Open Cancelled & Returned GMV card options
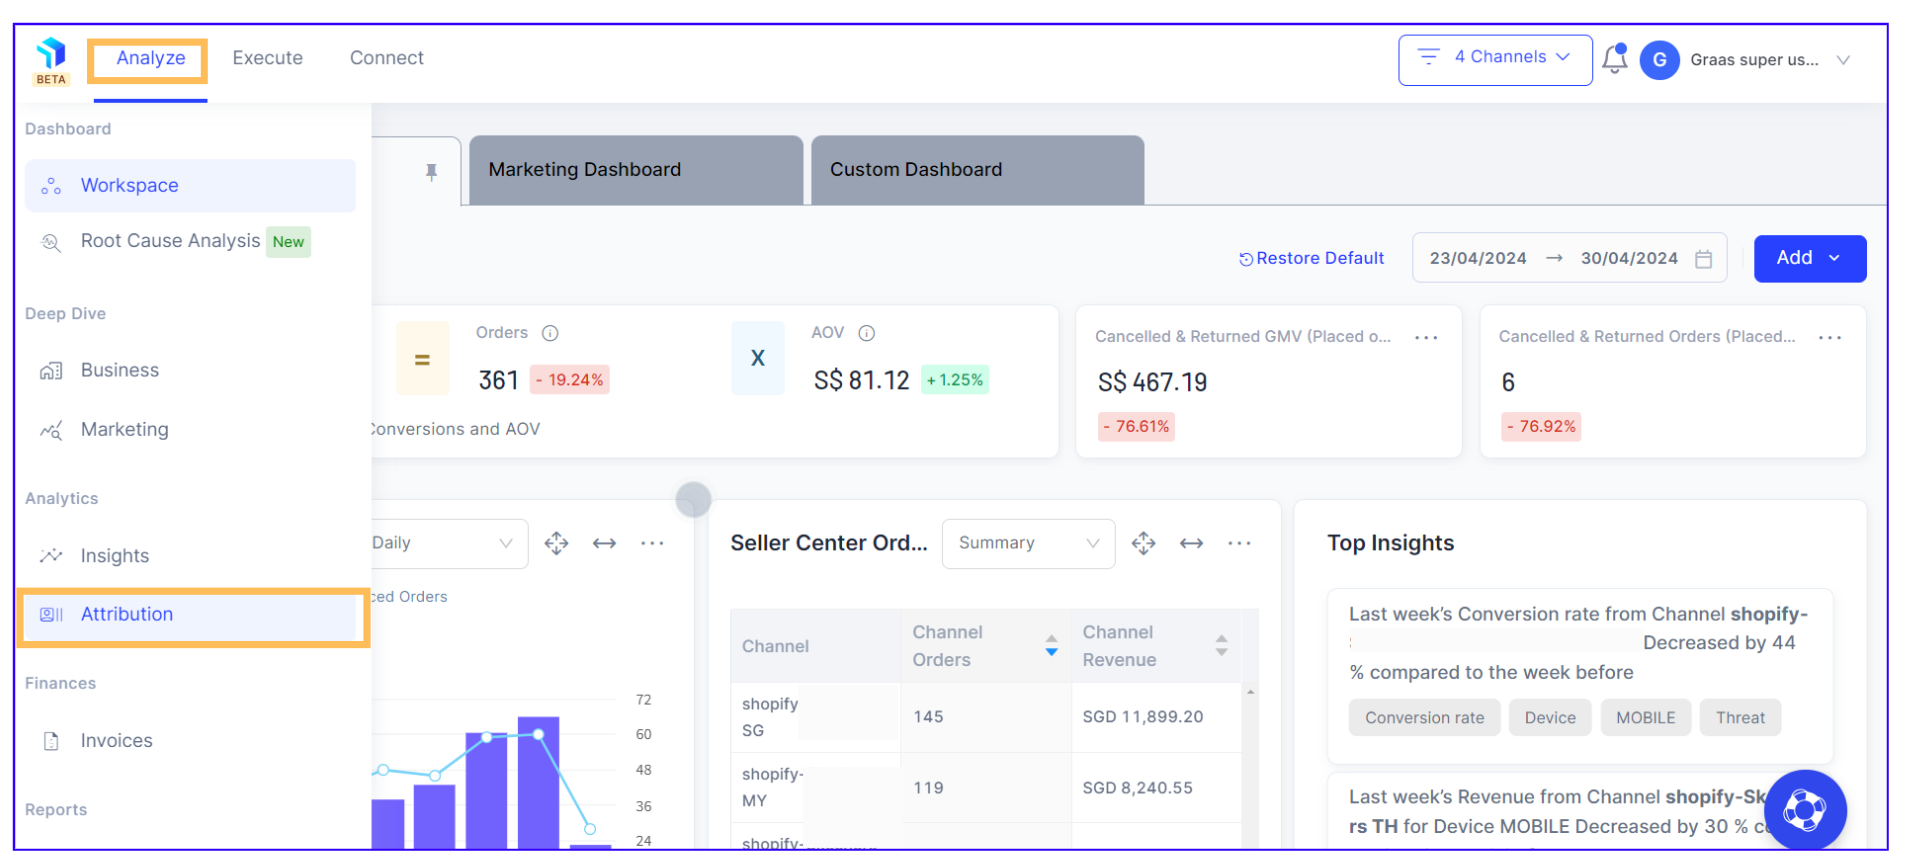The image size is (1905, 868). [1426, 338]
